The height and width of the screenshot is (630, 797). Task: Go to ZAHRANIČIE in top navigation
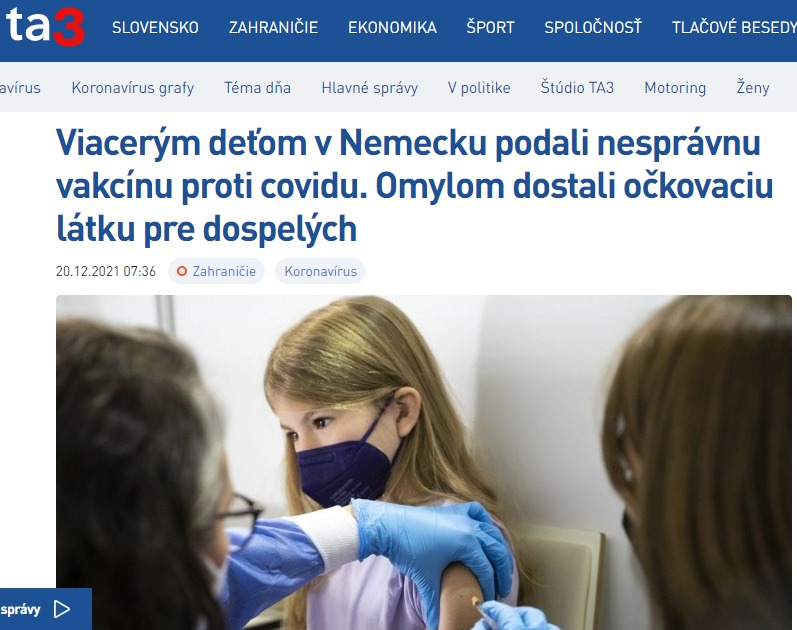click(273, 27)
